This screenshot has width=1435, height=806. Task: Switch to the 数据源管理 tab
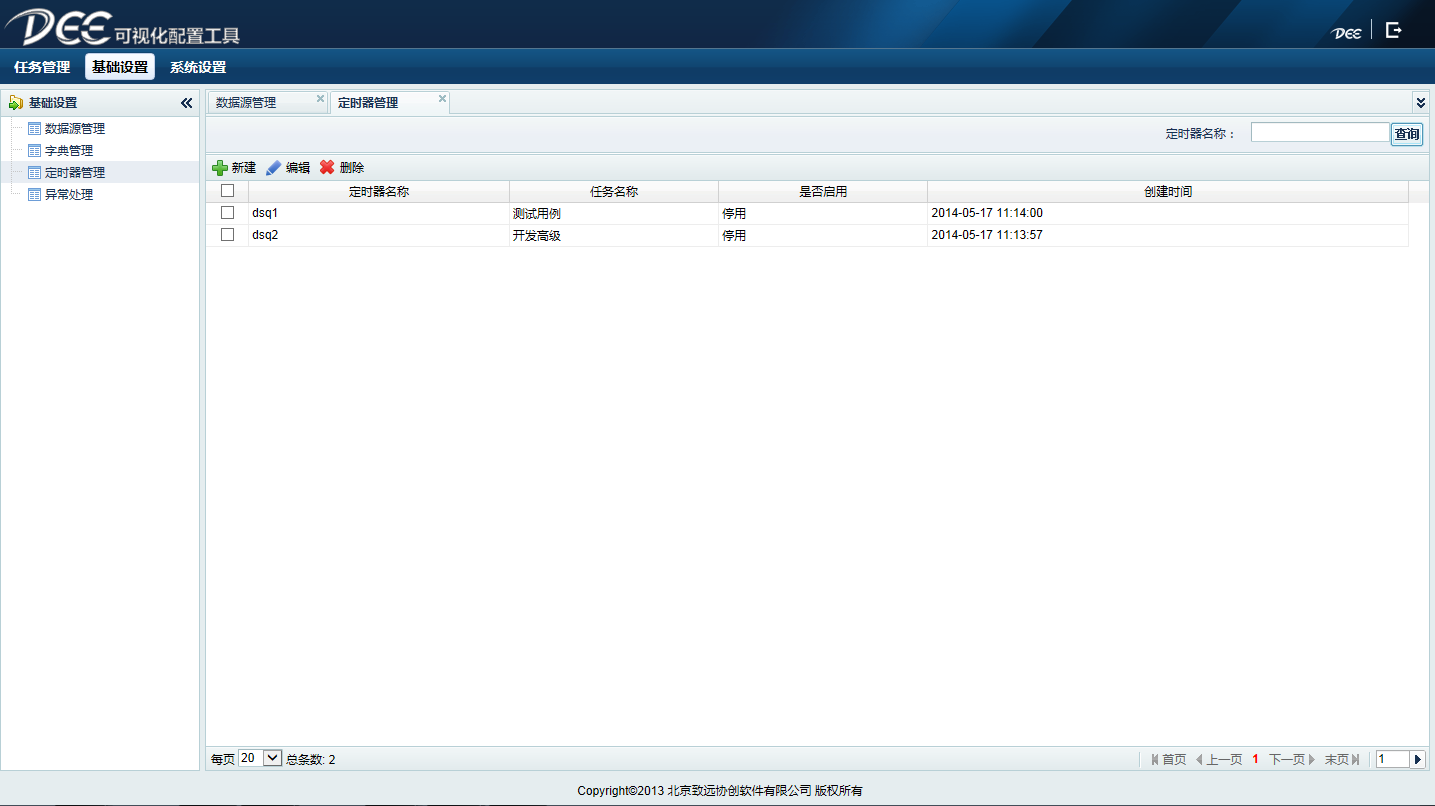pyautogui.click(x=246, y=103)
